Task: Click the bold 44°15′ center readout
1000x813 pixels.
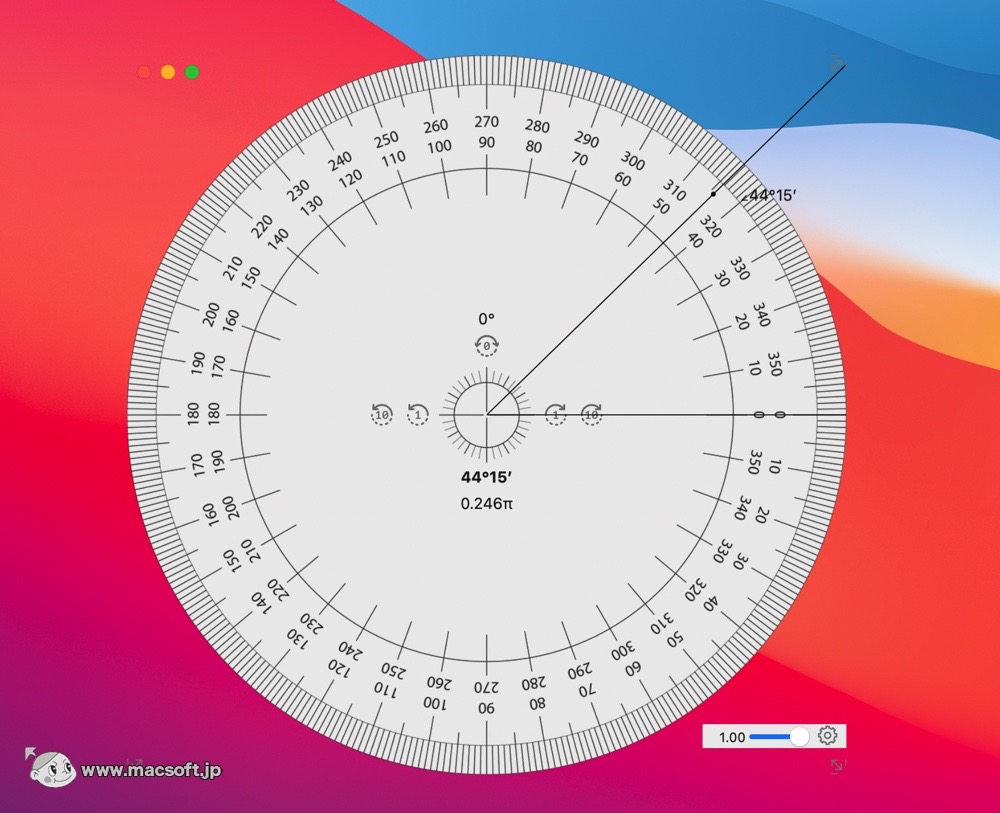Action: point(486,477)
